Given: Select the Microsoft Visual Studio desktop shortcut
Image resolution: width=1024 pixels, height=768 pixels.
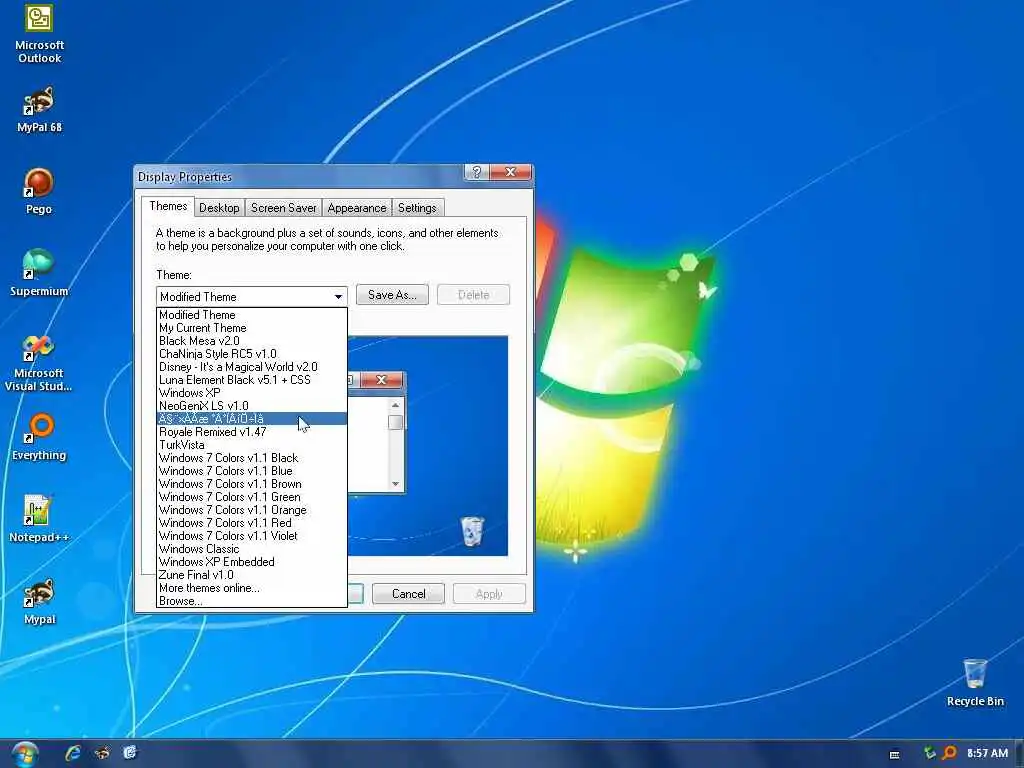Looking at the screenshot, I should 39,362.
